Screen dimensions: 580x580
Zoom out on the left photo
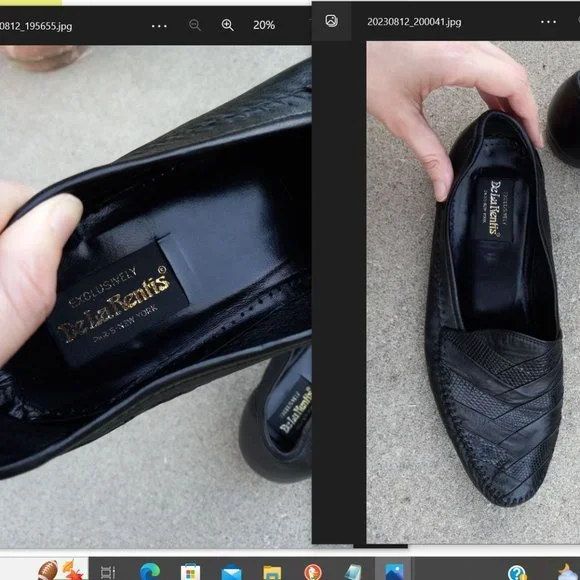point(195,25)
